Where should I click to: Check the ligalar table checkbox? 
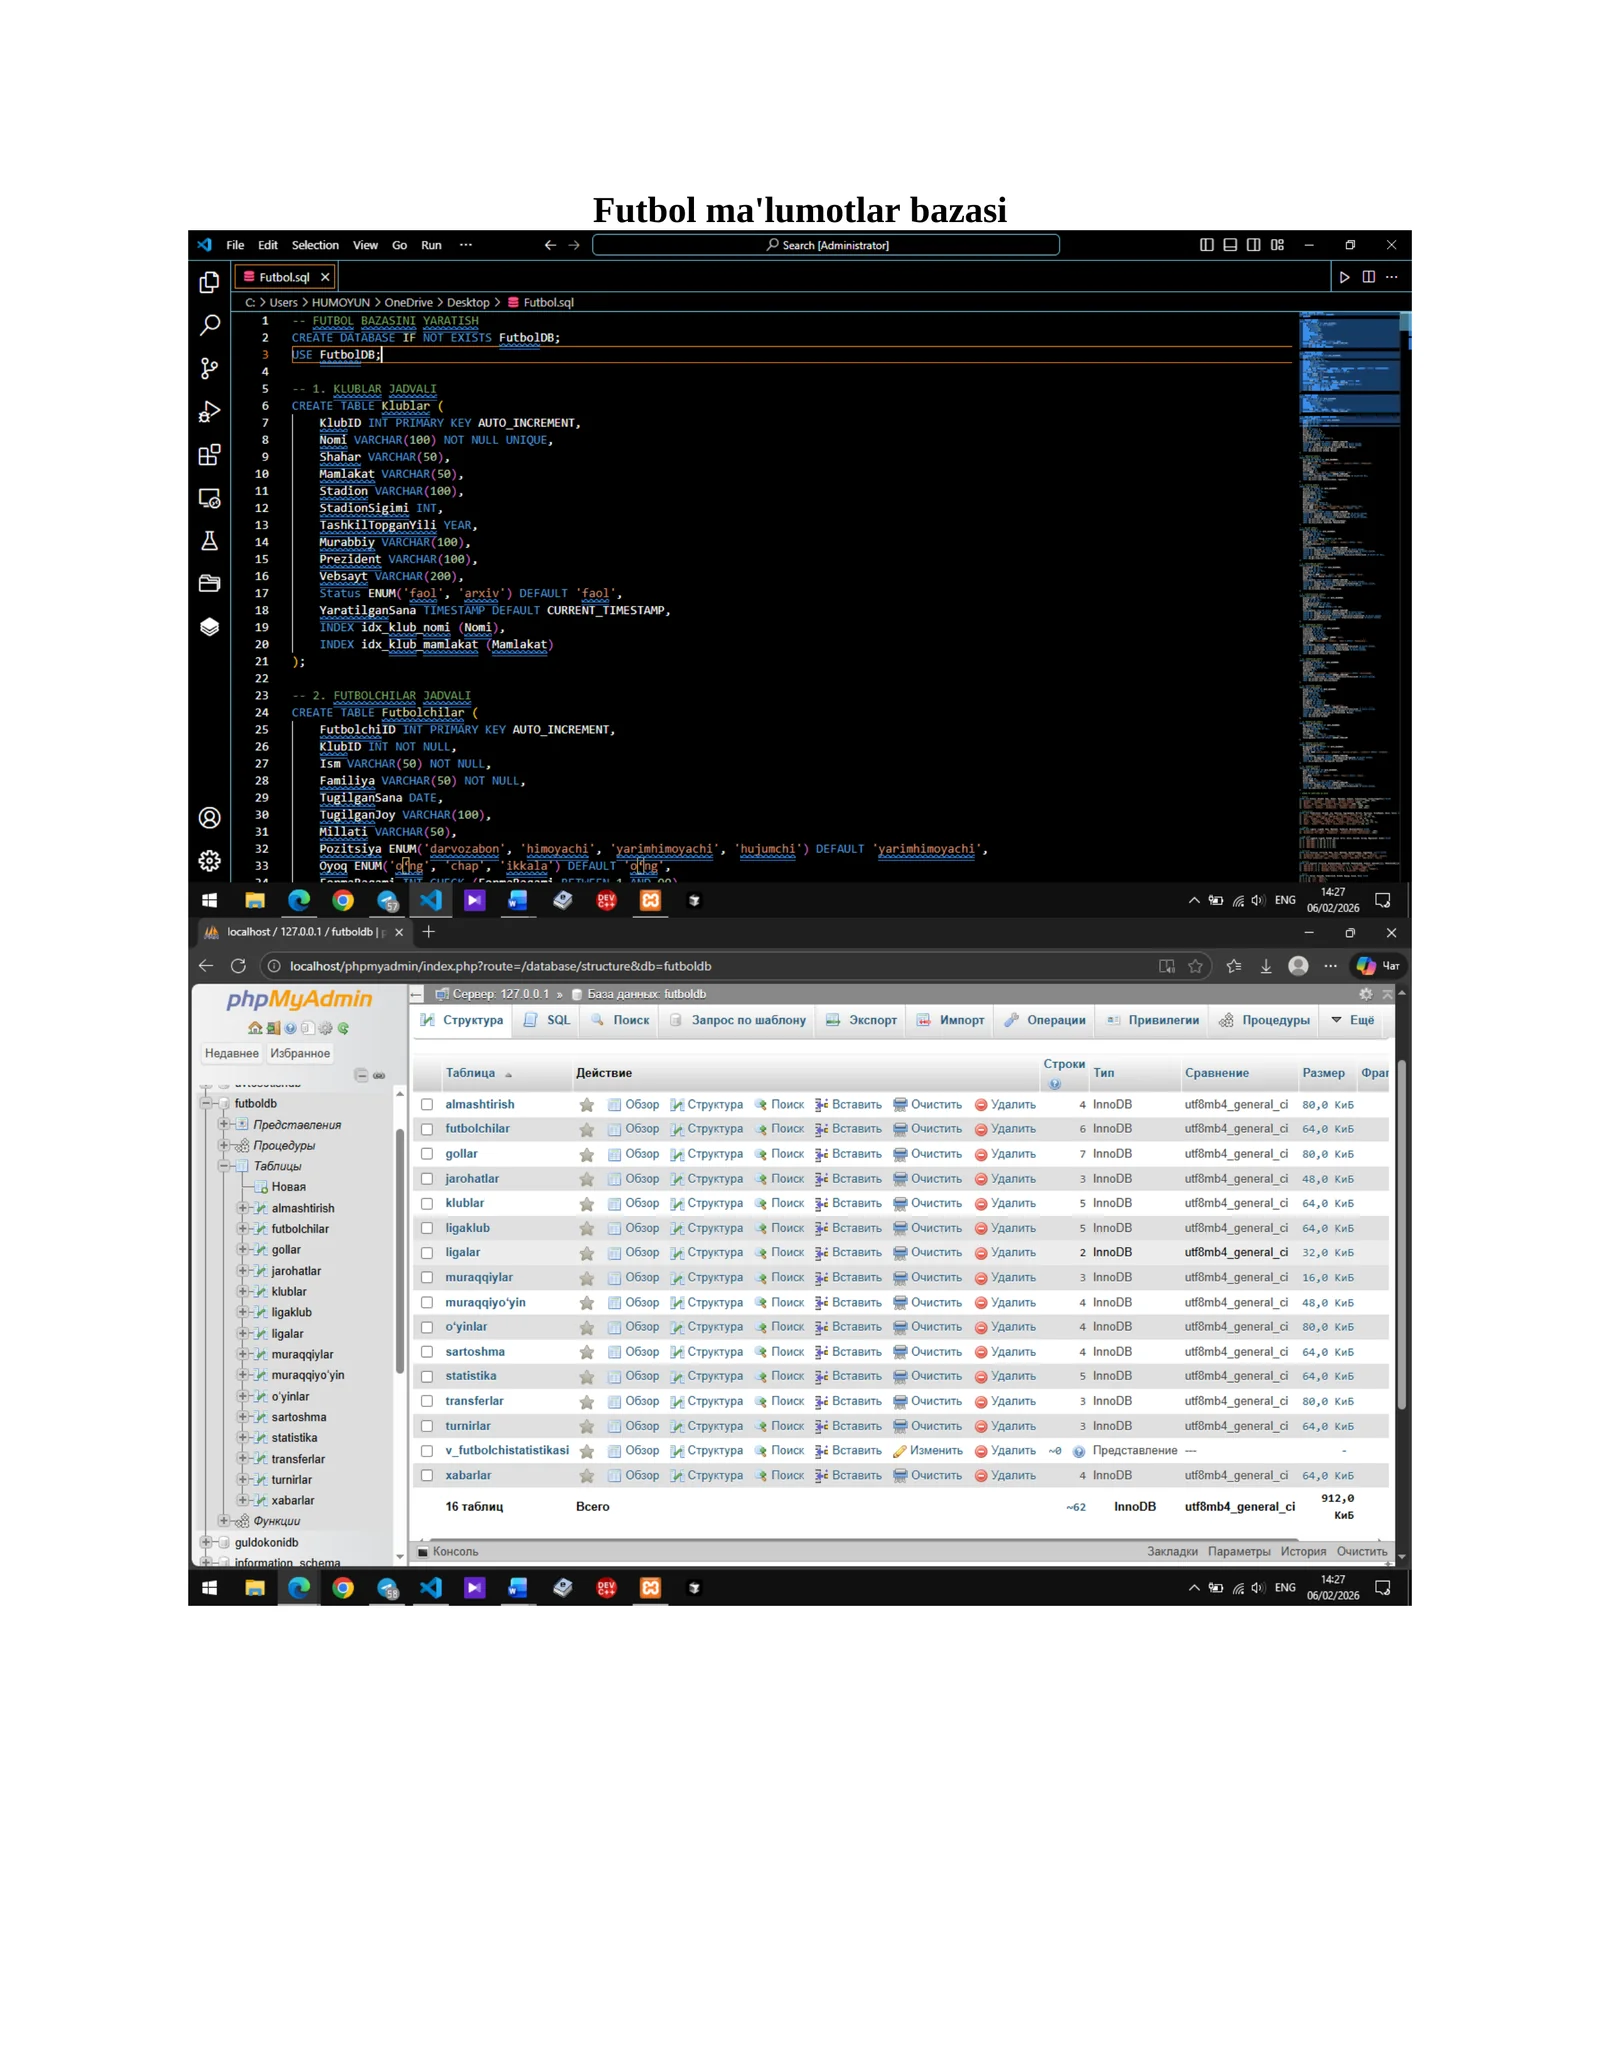point(427,1253)
